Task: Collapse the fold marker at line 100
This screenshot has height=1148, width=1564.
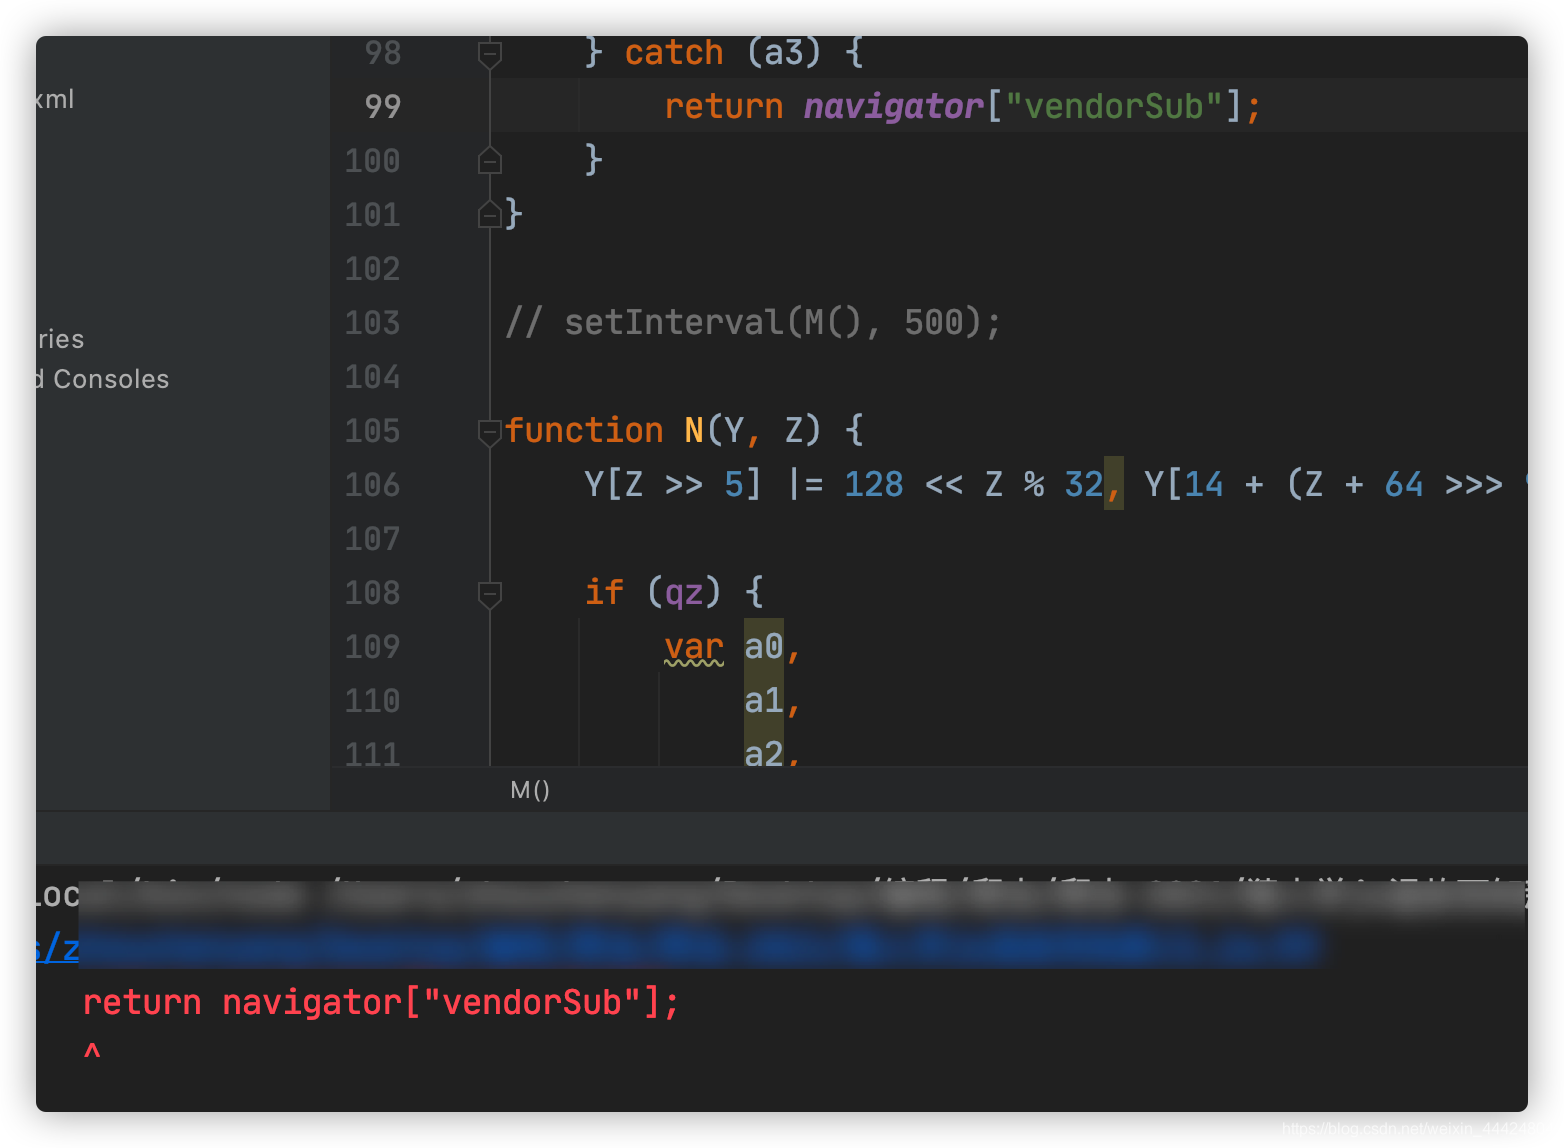Action: tap(490, 160)
